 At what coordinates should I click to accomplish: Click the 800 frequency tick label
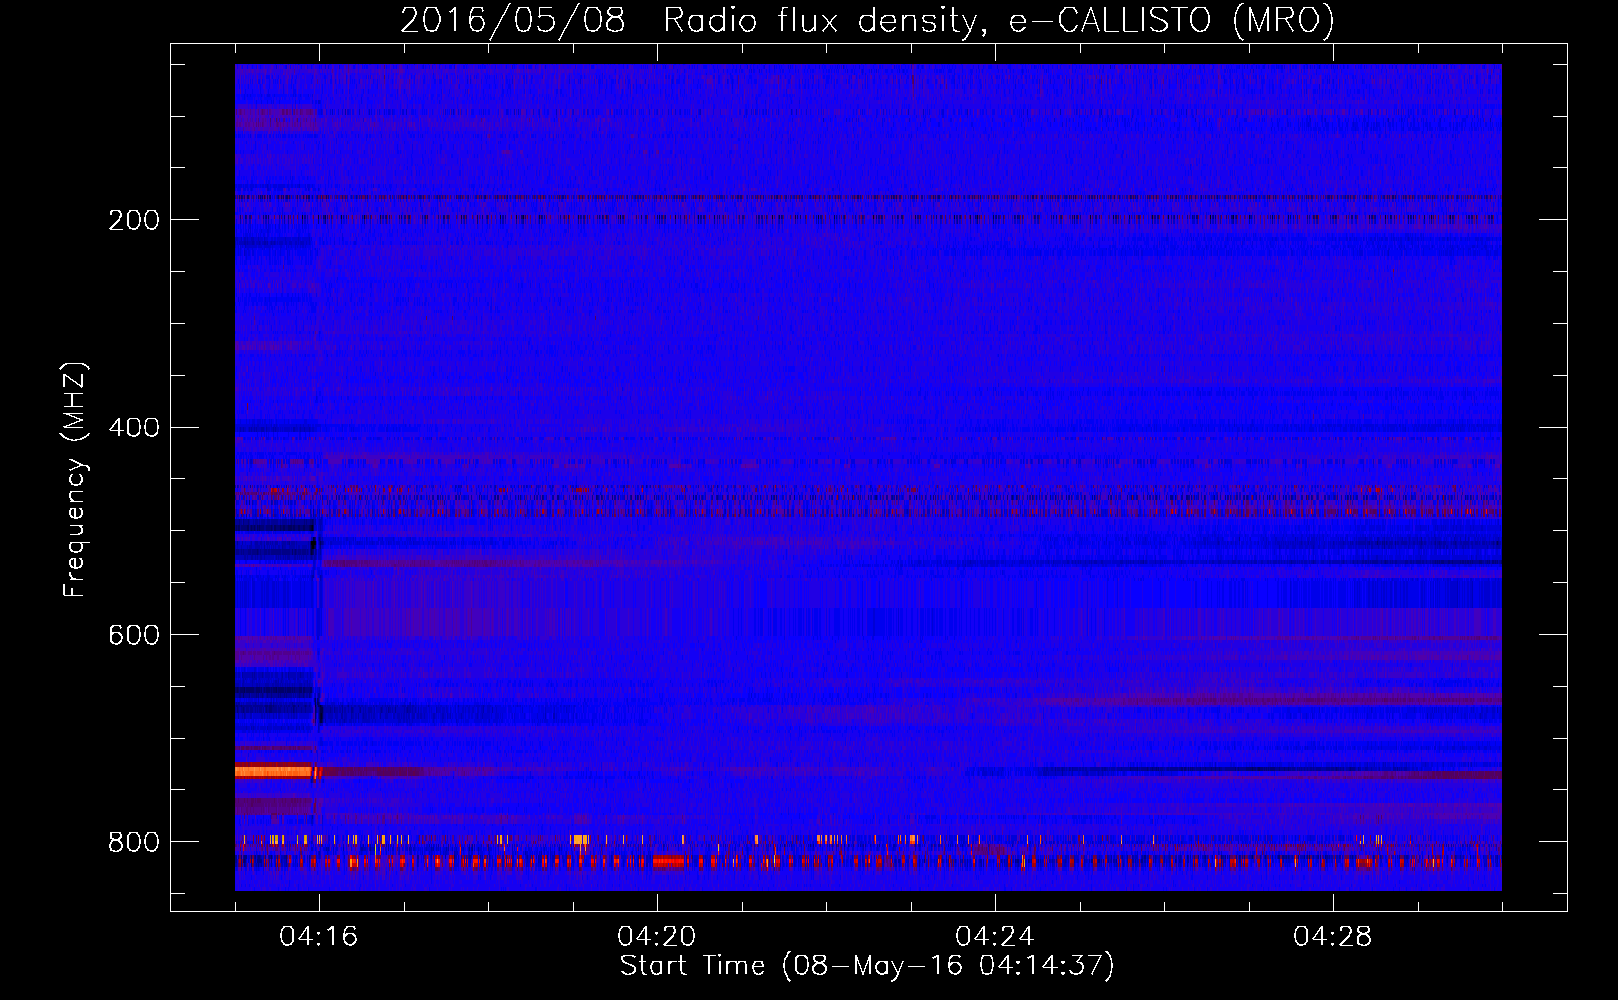coord(134,842)
